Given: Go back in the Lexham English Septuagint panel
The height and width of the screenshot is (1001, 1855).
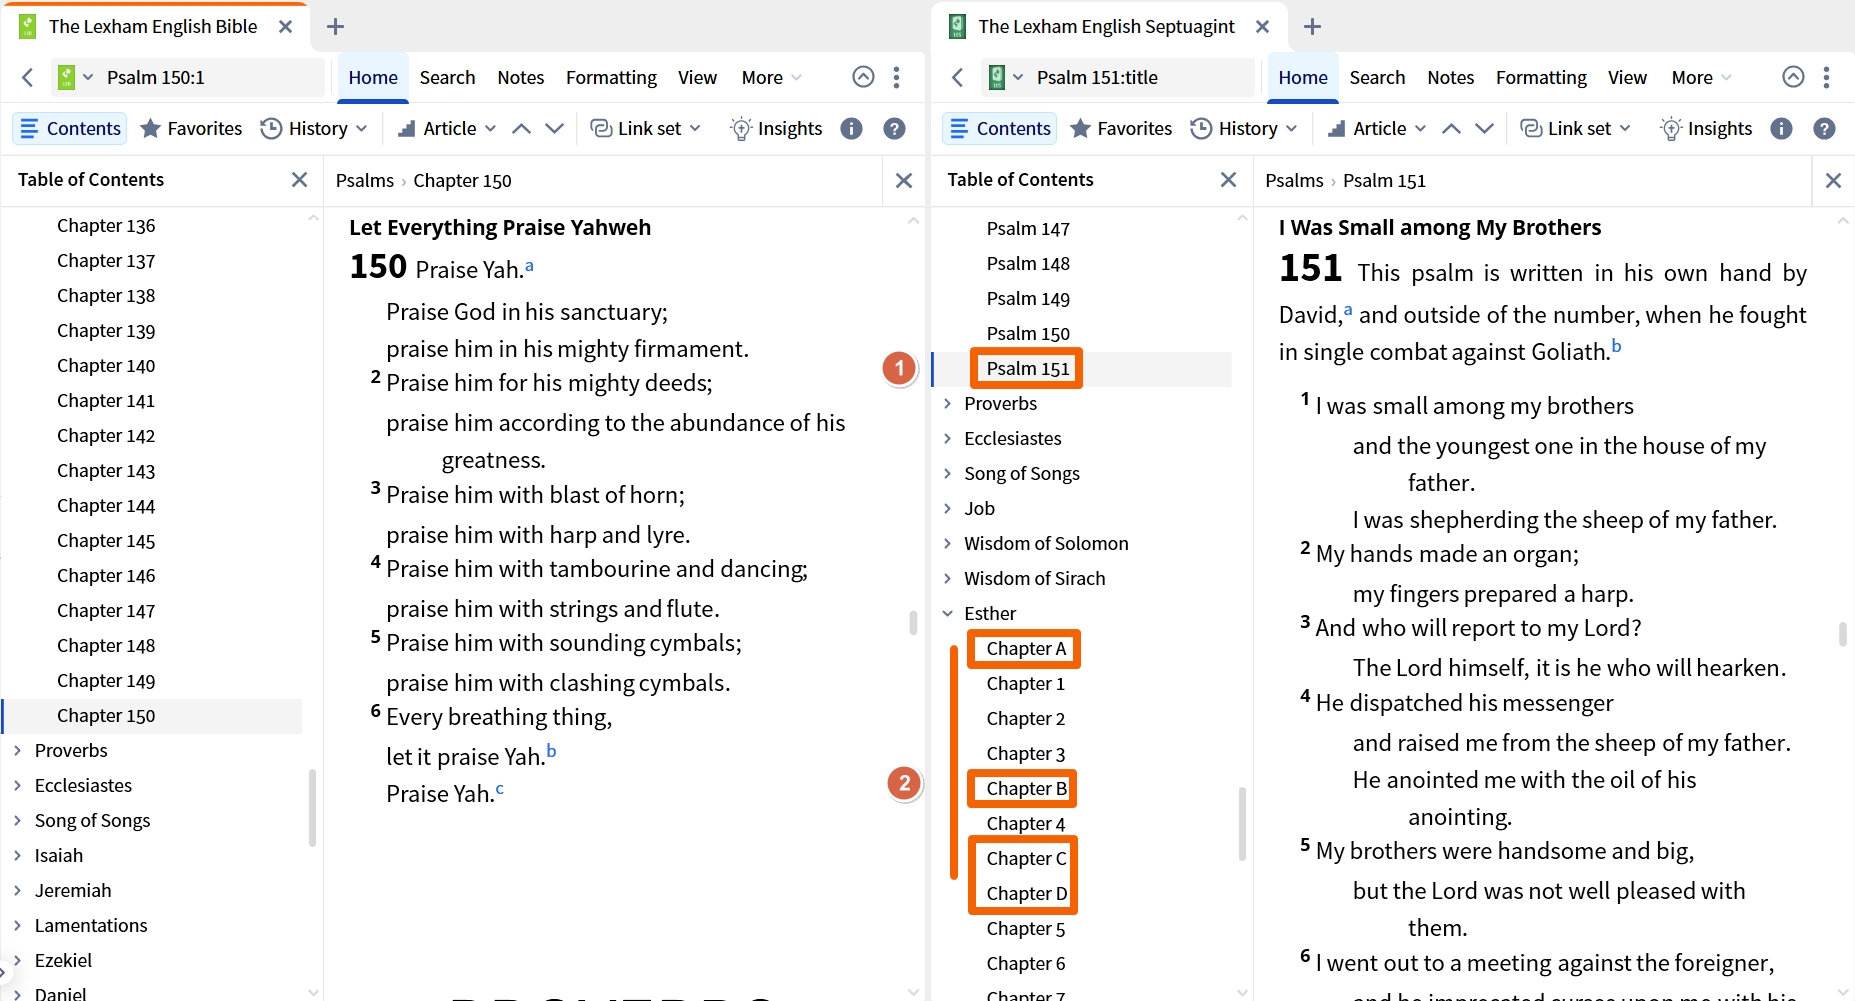Looking at the screenshot, I should click(958, 77).
